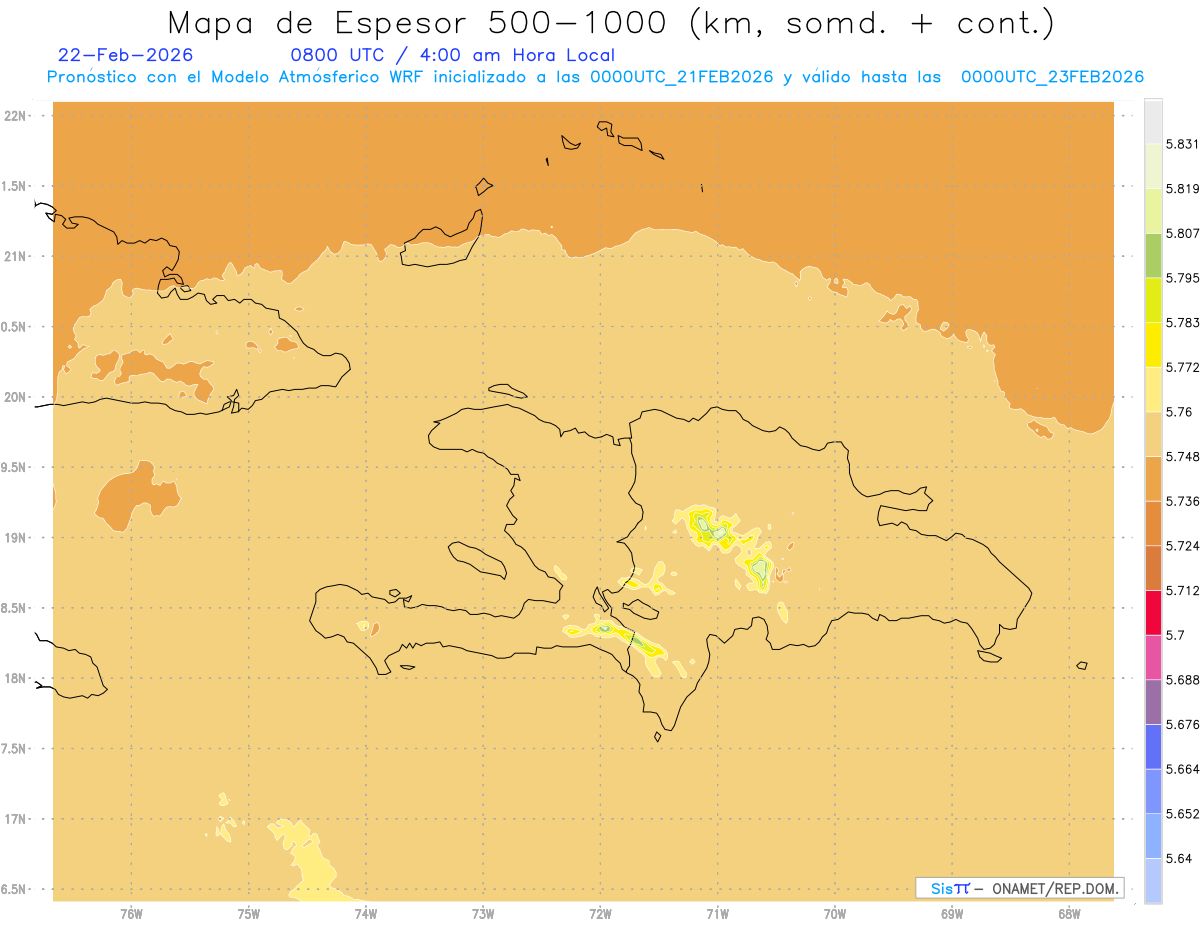Click the latitude label '17N'
The height and width of the screenshot is (927, 1200).
click(x=14, y=819)
